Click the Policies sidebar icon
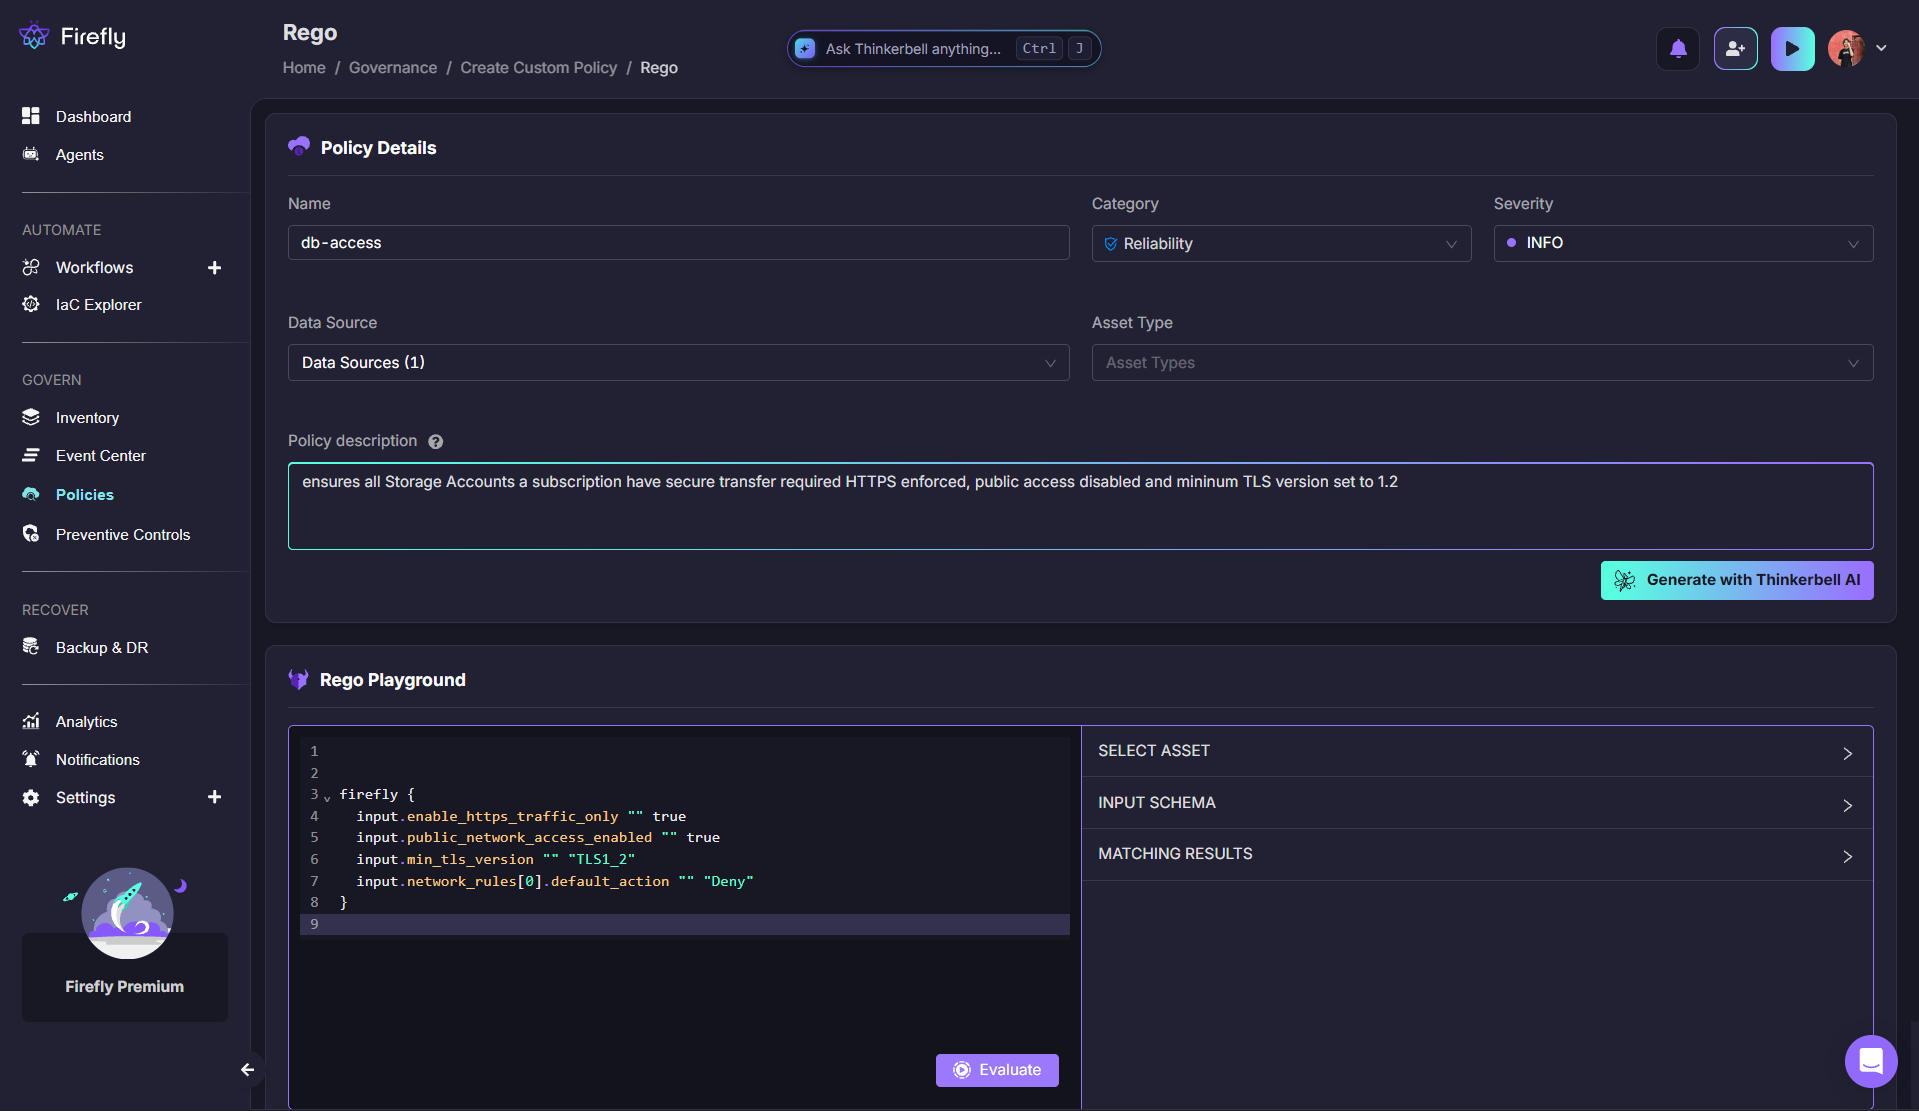The width and height of the screenshot is (1919, 1111). point(31,494)
